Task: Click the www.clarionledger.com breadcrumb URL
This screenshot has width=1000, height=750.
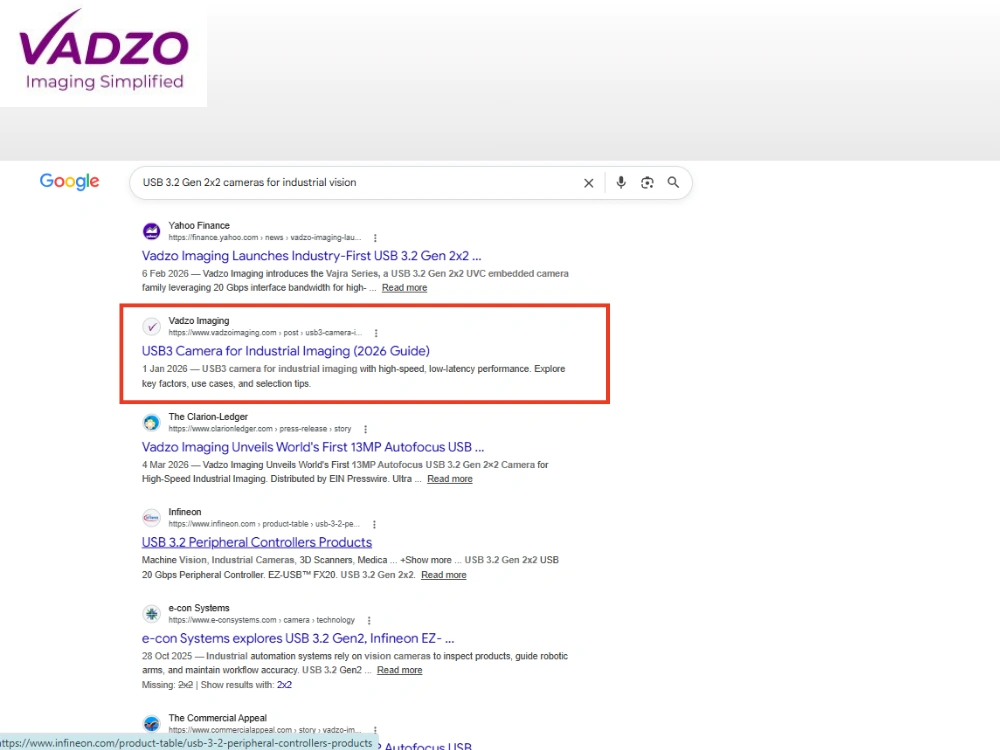Action: tap(260, 429)
